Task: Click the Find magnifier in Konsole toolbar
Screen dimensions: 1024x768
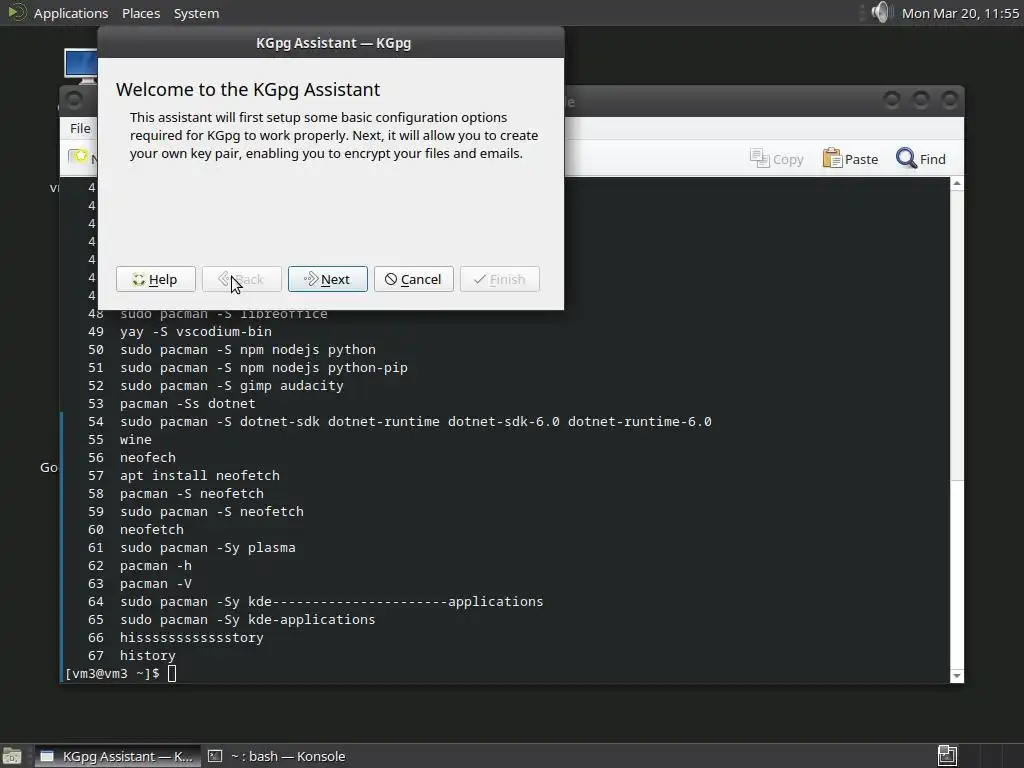Action: (906, 159)
